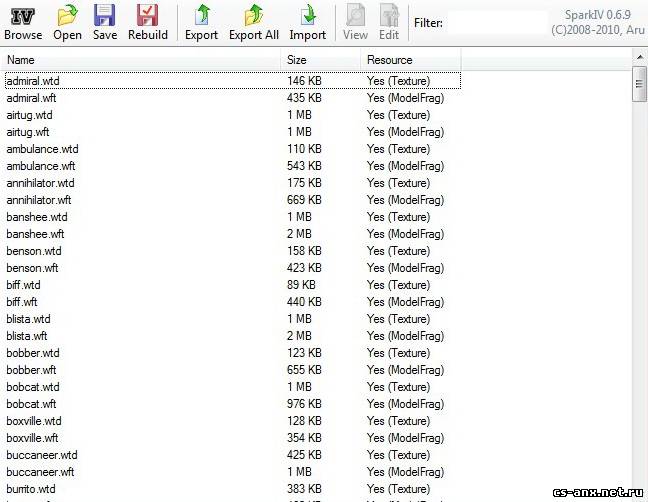Viewport: 648px width, 502px height.
Task: Highlight biff.wft file
Action: coord(233,302)
